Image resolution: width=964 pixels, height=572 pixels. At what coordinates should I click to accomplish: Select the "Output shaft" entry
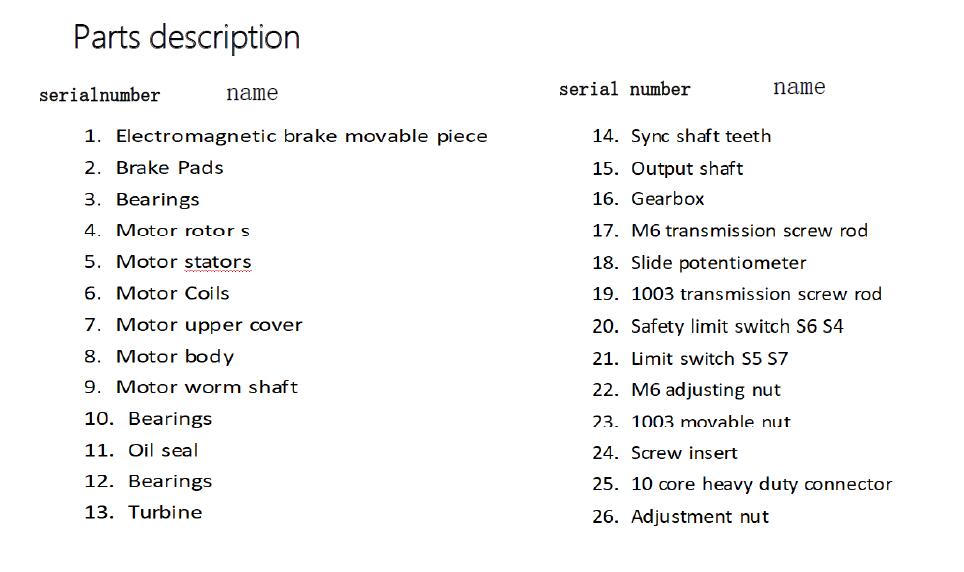687,169
